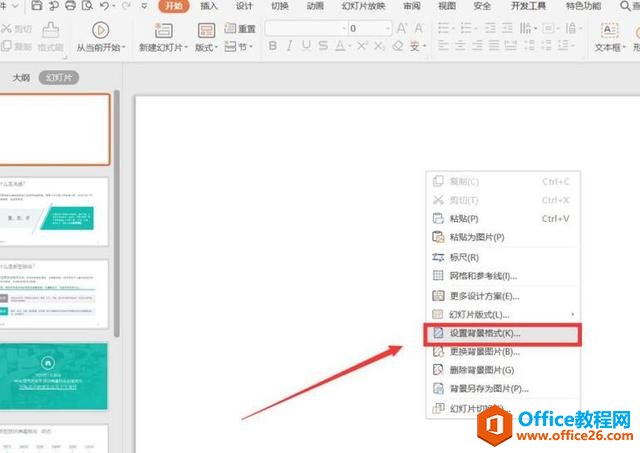640x453 pixels.
Task: Click the 重置 (Reset) button
Action: [240, 28]
